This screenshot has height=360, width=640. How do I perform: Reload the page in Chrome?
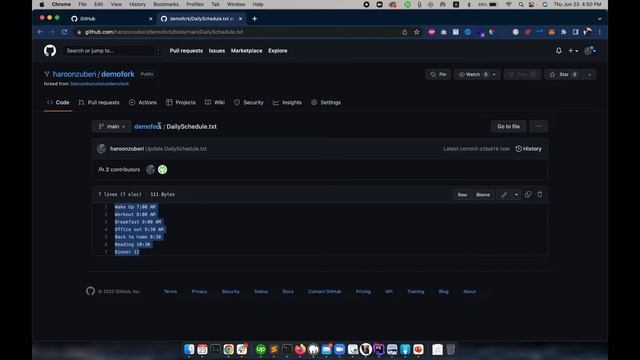64,32
